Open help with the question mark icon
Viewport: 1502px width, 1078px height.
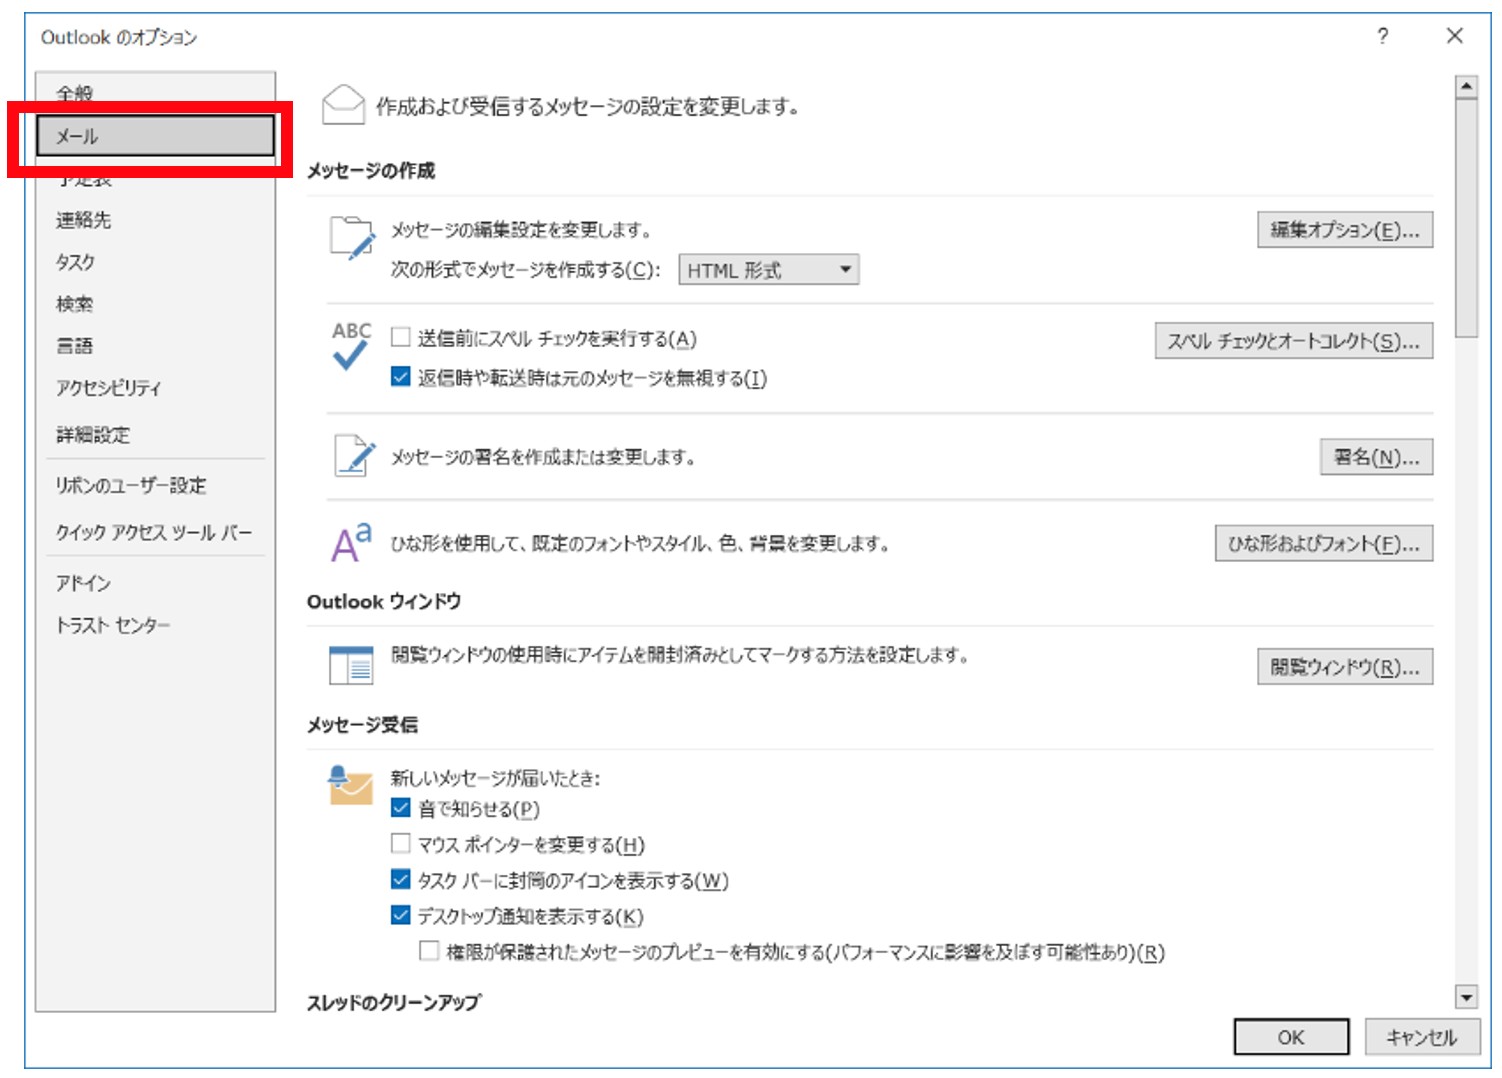(1382, 36)
